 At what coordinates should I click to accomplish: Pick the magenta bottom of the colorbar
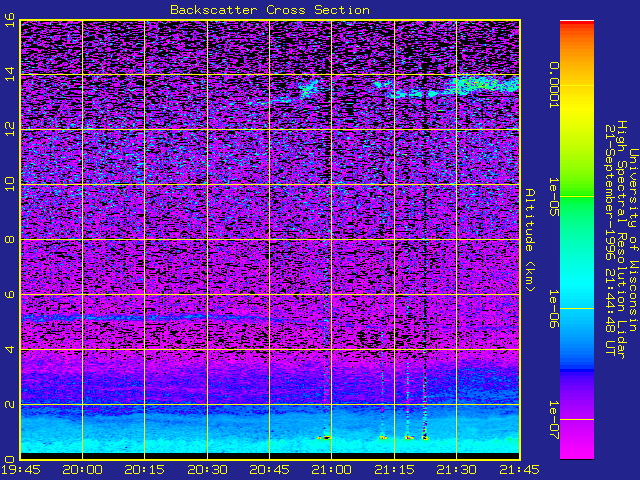[577, 447]
